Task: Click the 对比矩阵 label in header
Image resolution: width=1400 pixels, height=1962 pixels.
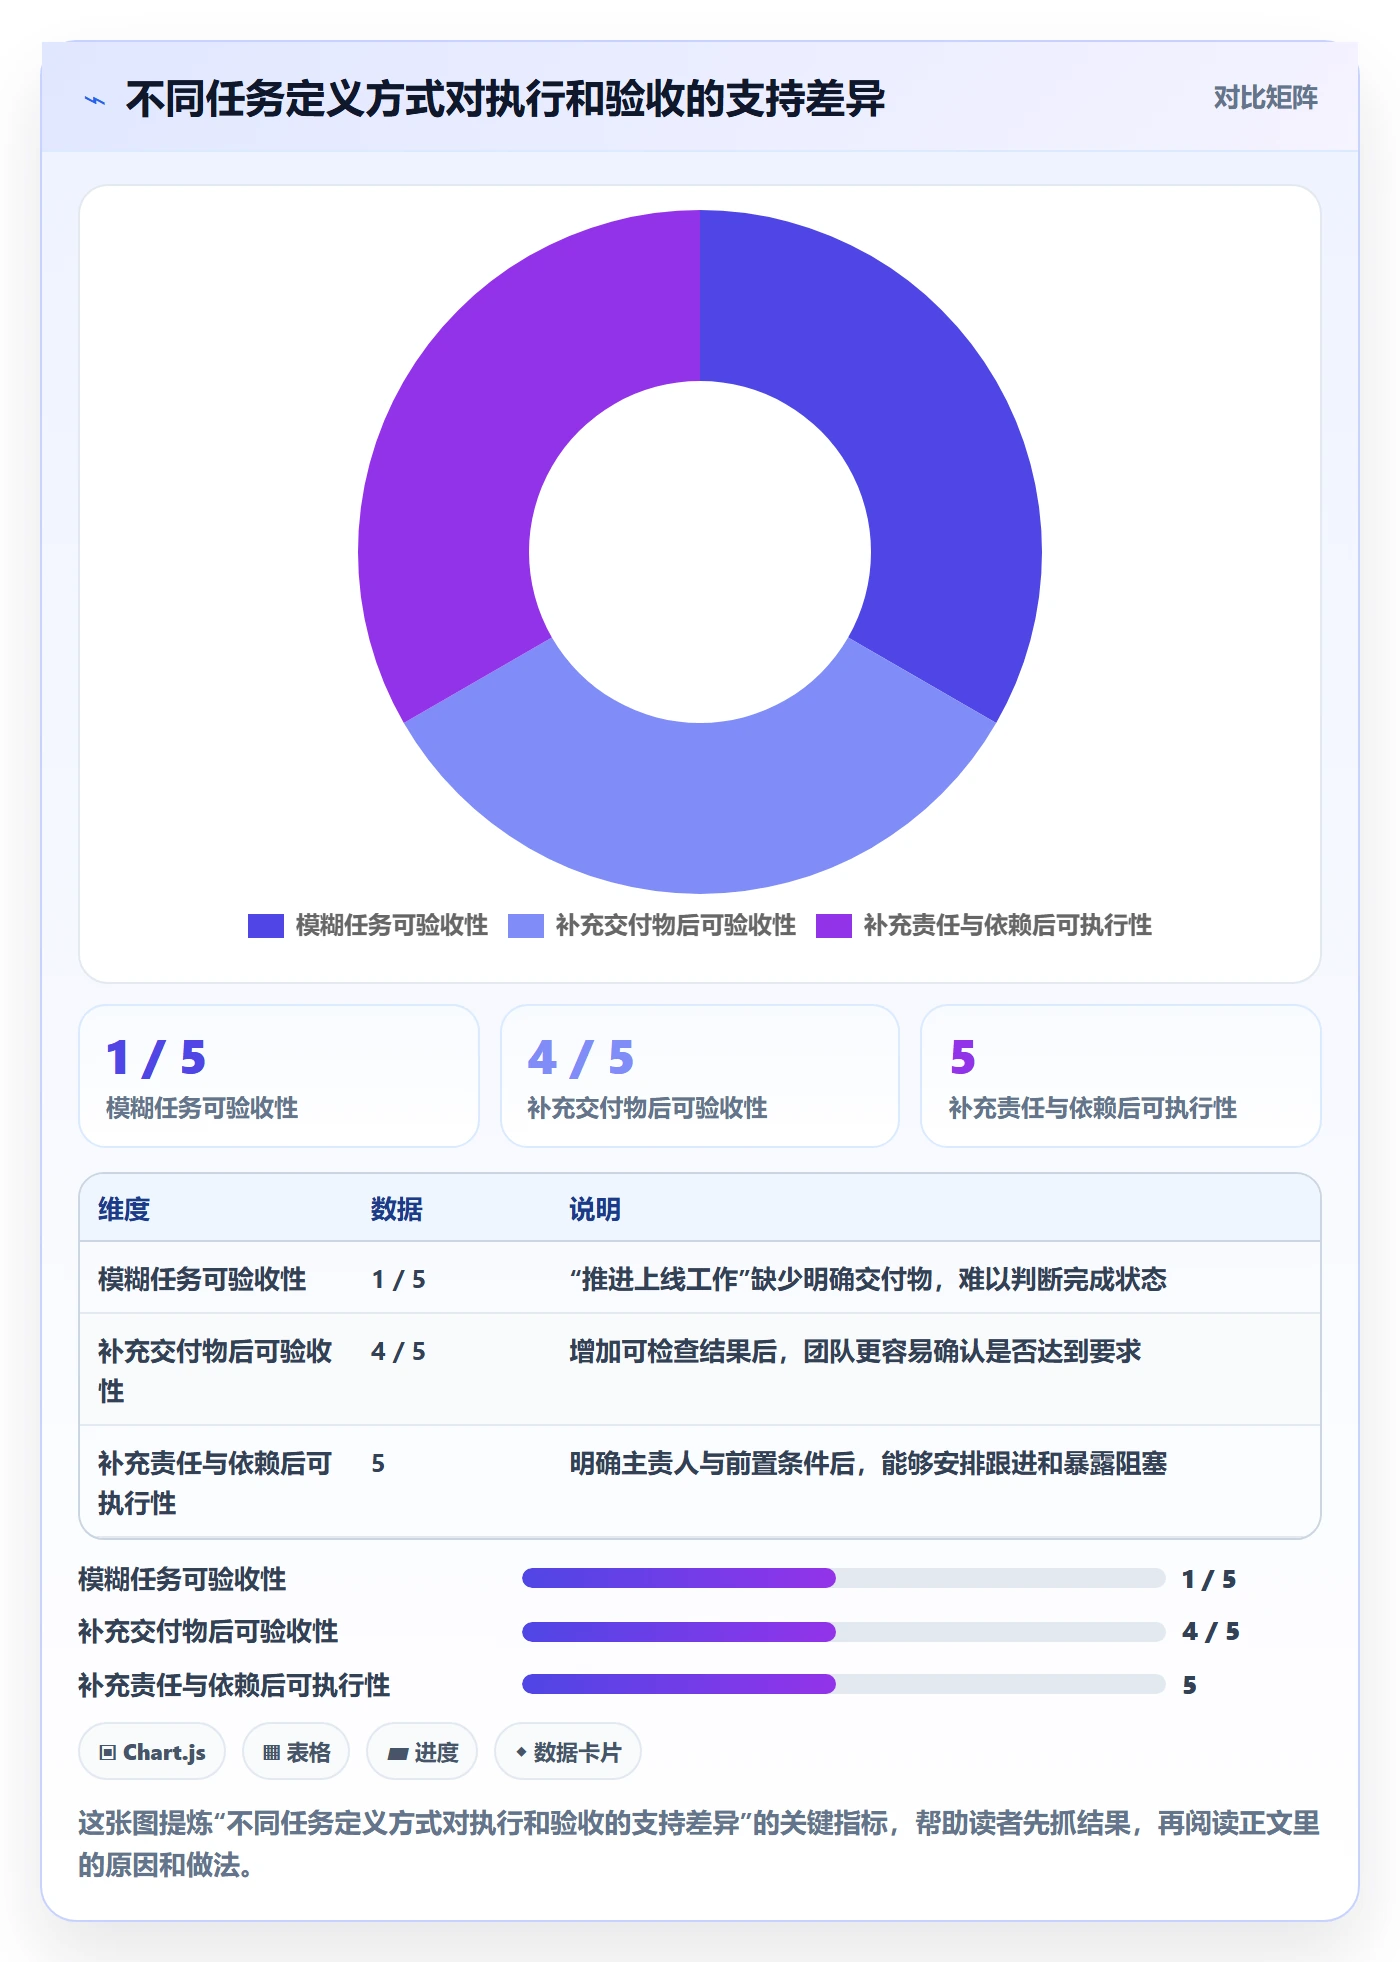Action: point(1265,98)
